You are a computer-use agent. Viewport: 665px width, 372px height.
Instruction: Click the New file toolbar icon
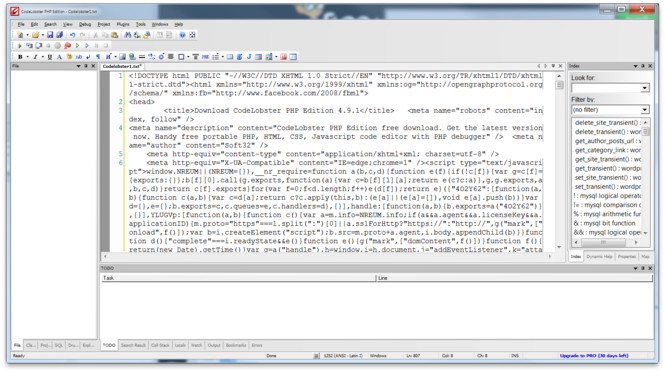[20, 35]
